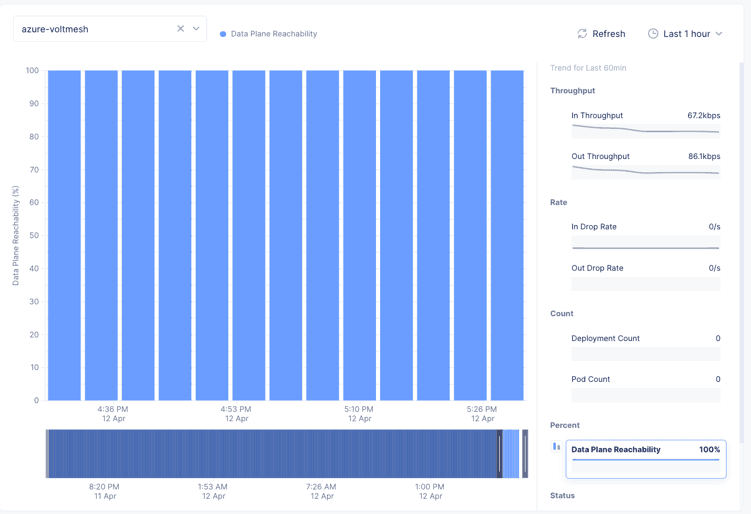This screenshot has height=514, width=751.
Task: Select the In Throughput metric card
Action: pyautogui.click(x=645, y=123)
